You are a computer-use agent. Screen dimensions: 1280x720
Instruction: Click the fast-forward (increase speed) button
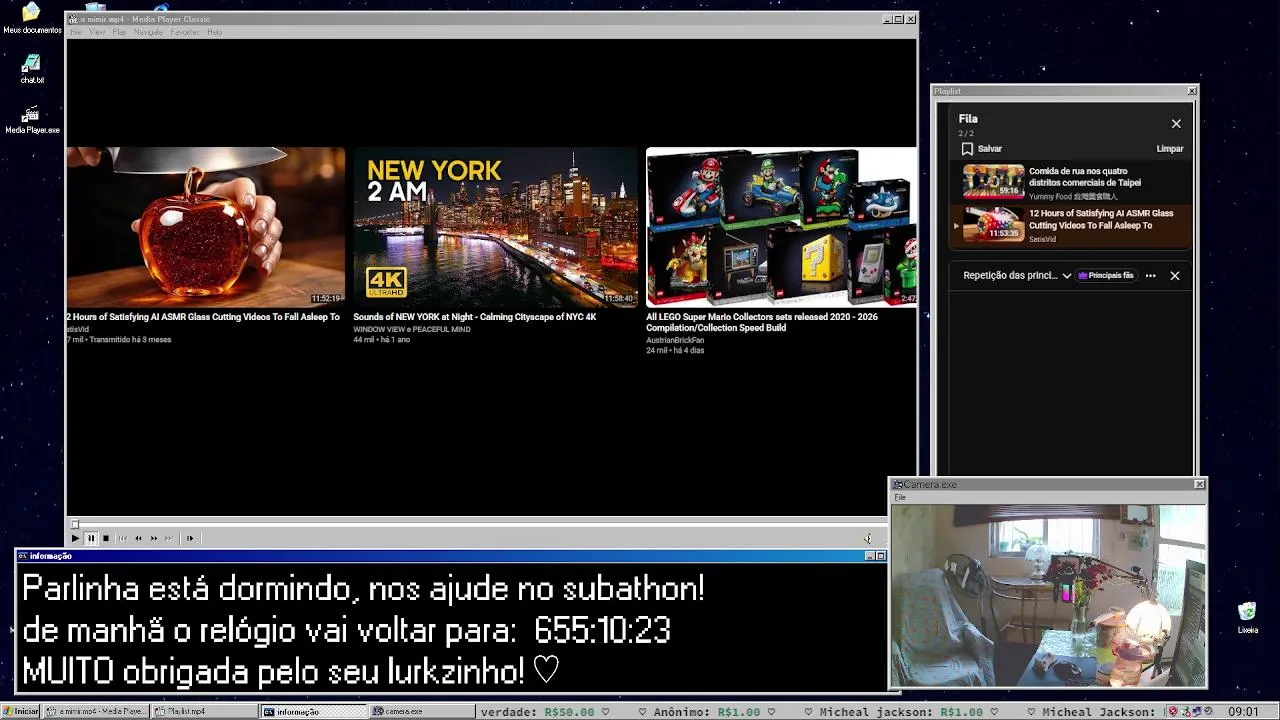tap(154, 538)
